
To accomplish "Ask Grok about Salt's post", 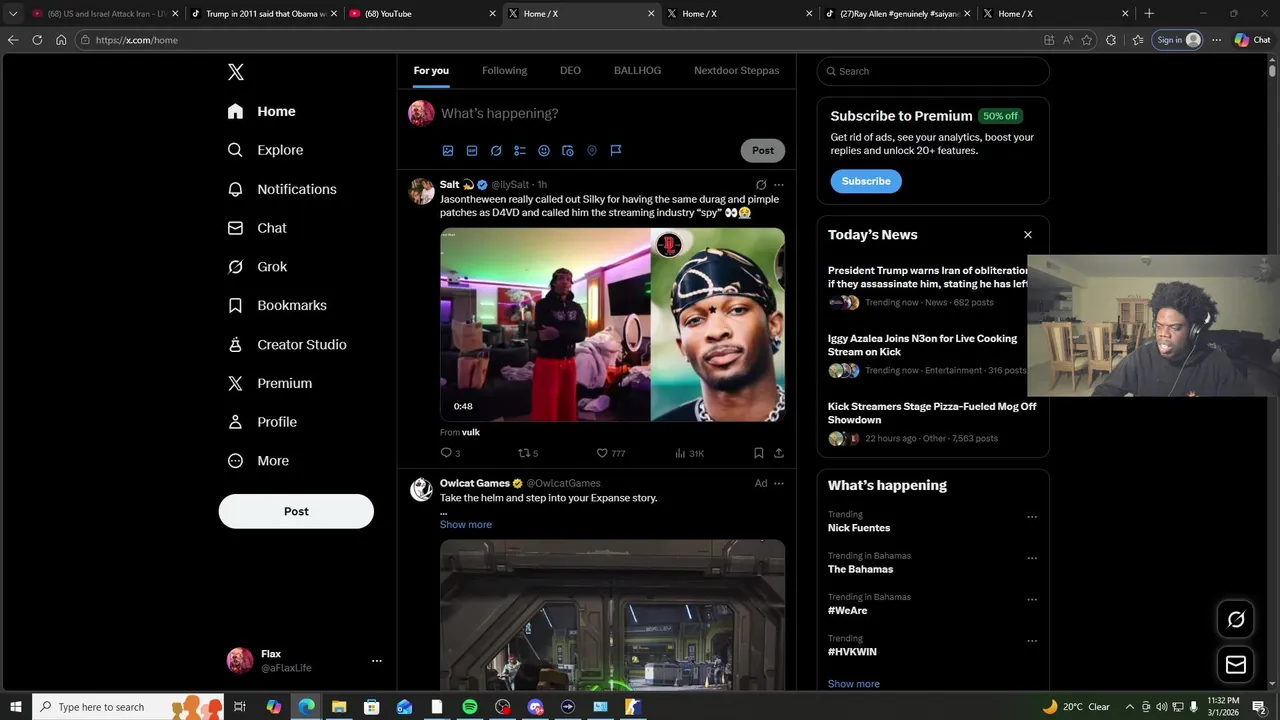I will (761, 185).
